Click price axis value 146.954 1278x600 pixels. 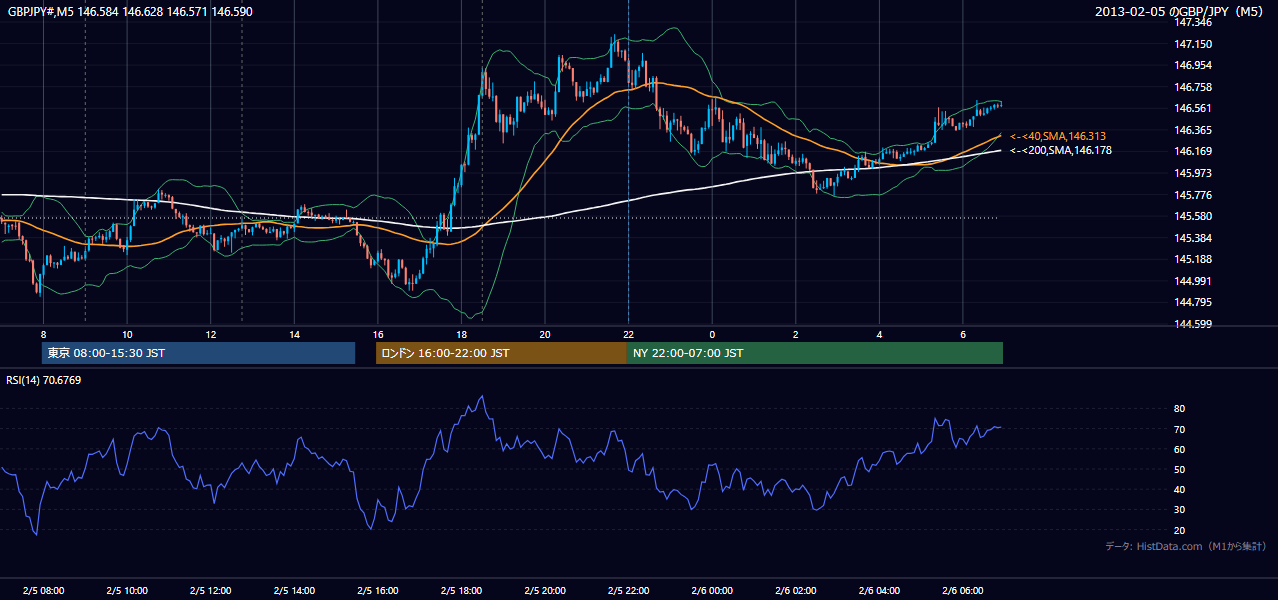pos(1194,65)
